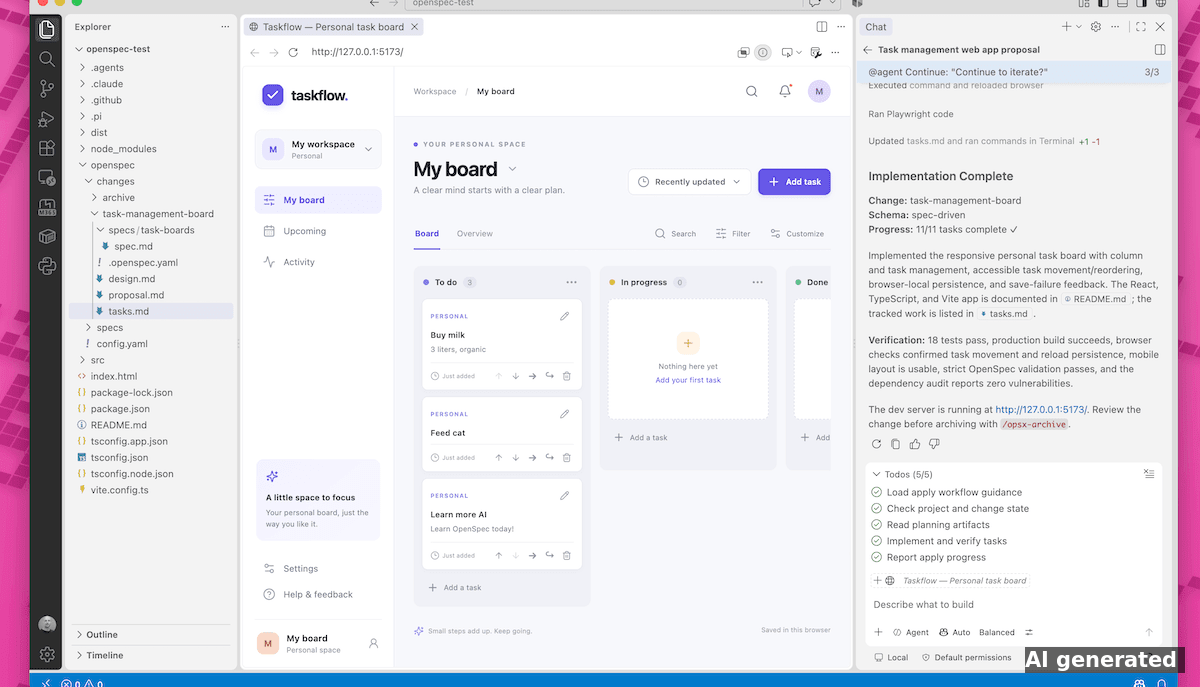Go back in the embedded browser
1200x687 pixels.
(x=254, y=52)
